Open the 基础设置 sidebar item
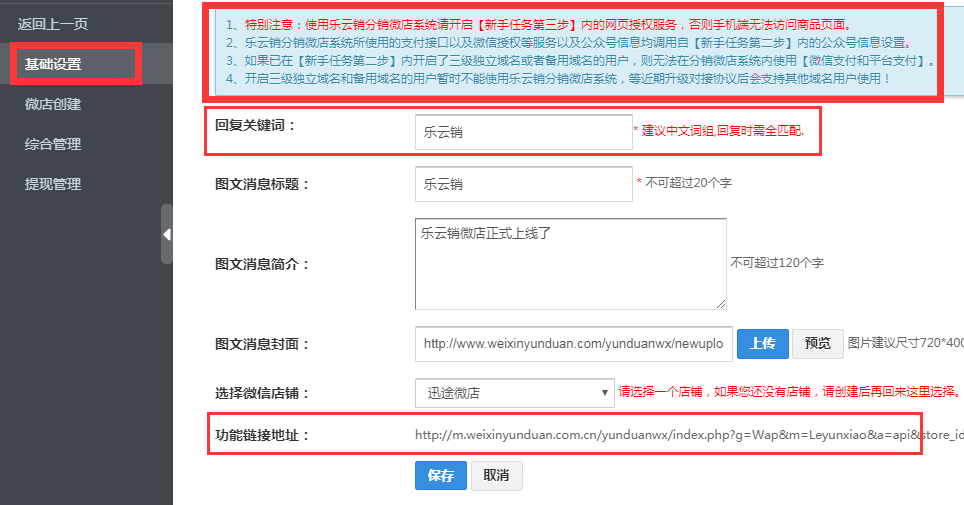964x505 pixels. pyautogui.click(x=53, y=64)
